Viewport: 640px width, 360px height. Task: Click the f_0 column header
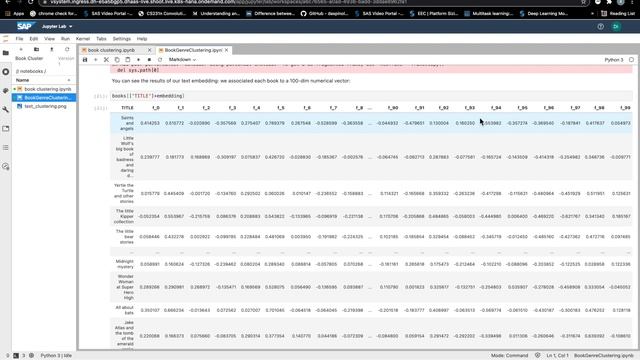[x=156, y=108]
